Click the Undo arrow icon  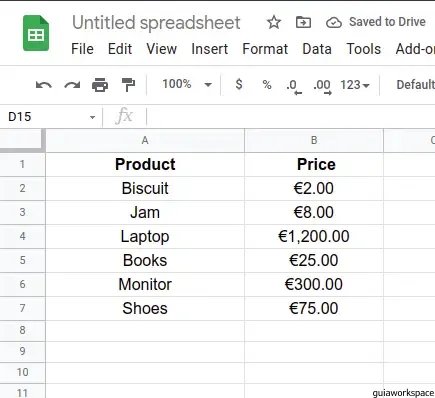(44, 85)
